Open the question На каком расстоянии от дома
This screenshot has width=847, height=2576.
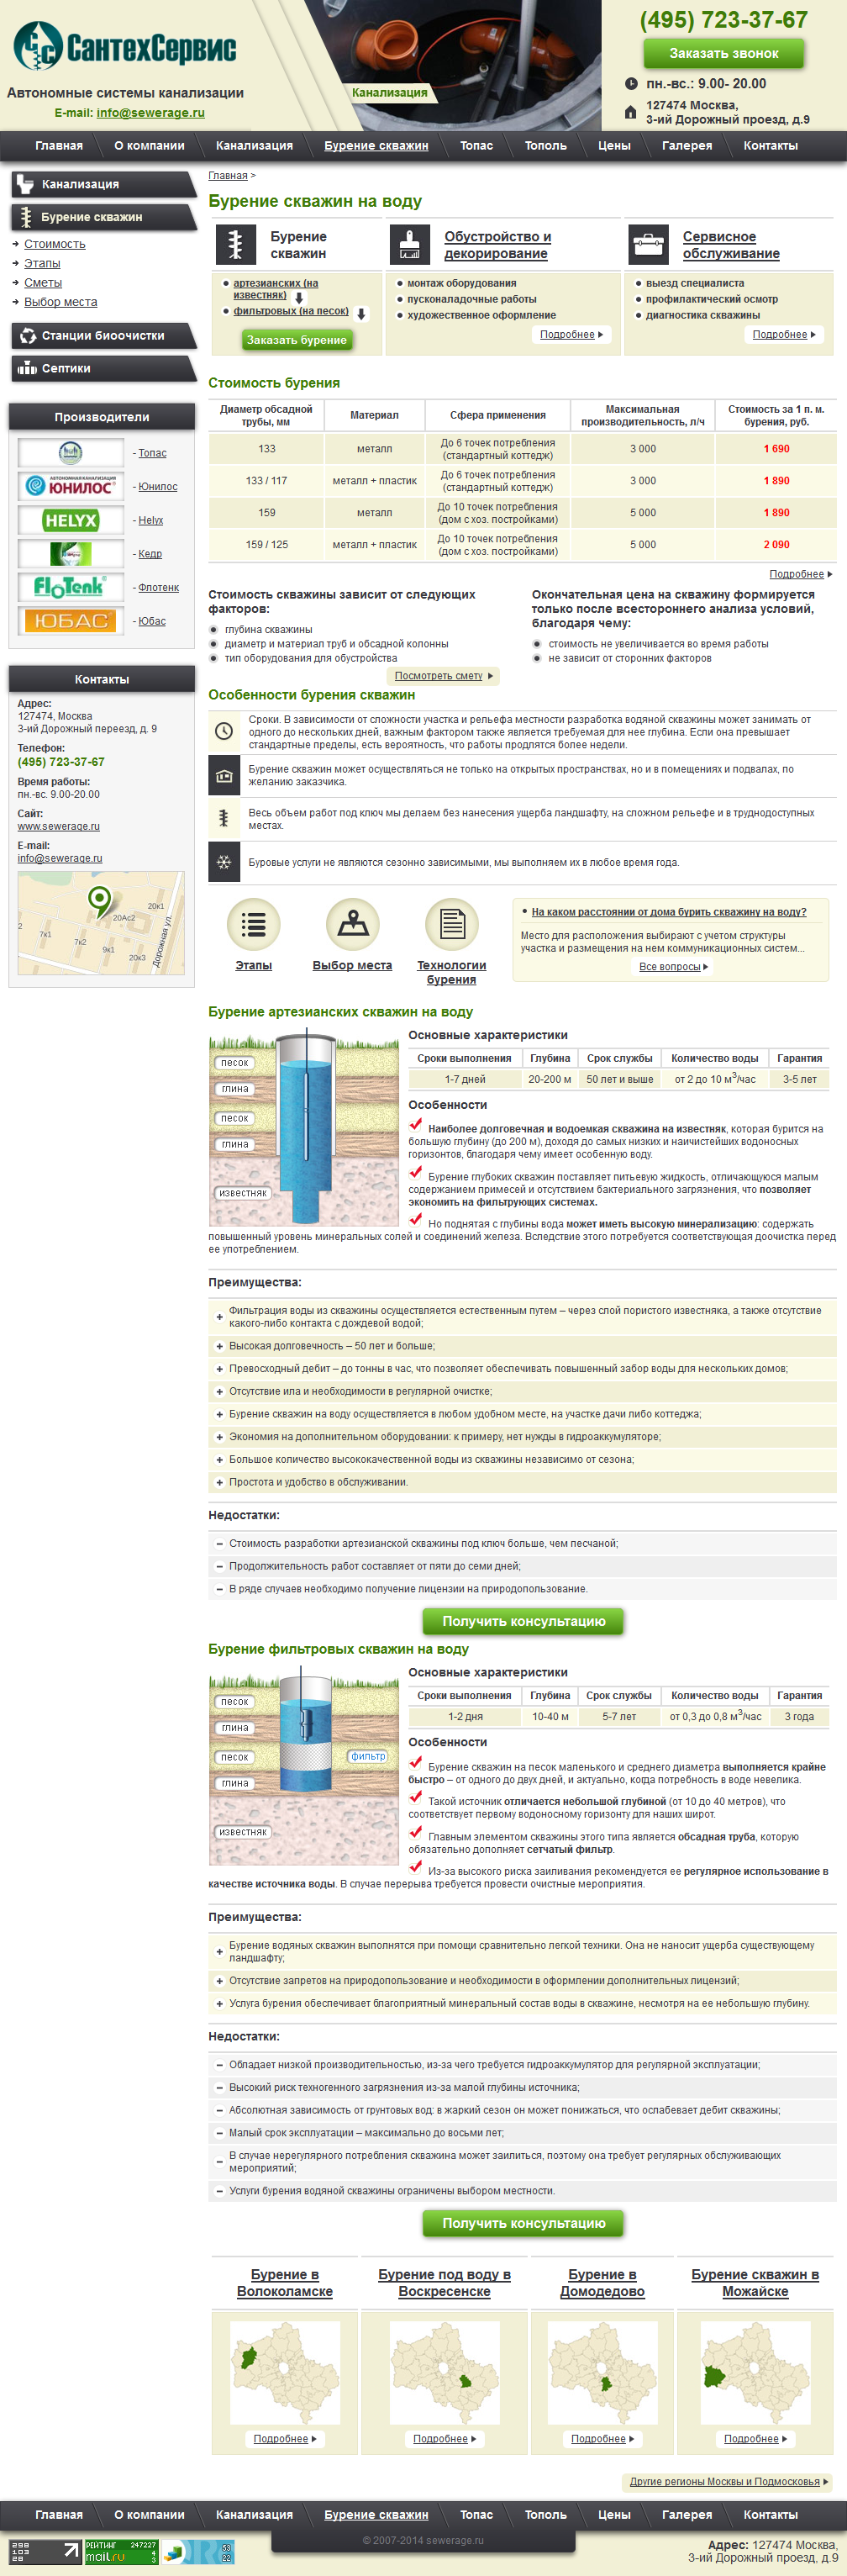(669, 912)
